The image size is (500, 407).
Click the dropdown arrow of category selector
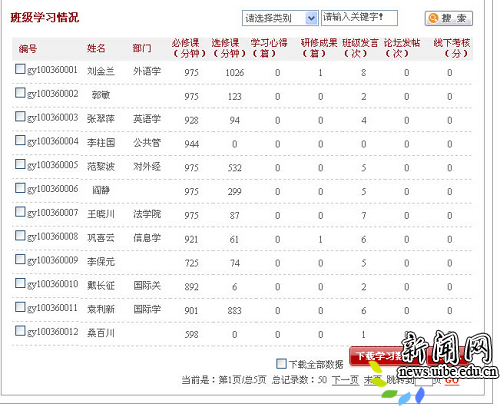pyautogui.click(x=311, y=18)
